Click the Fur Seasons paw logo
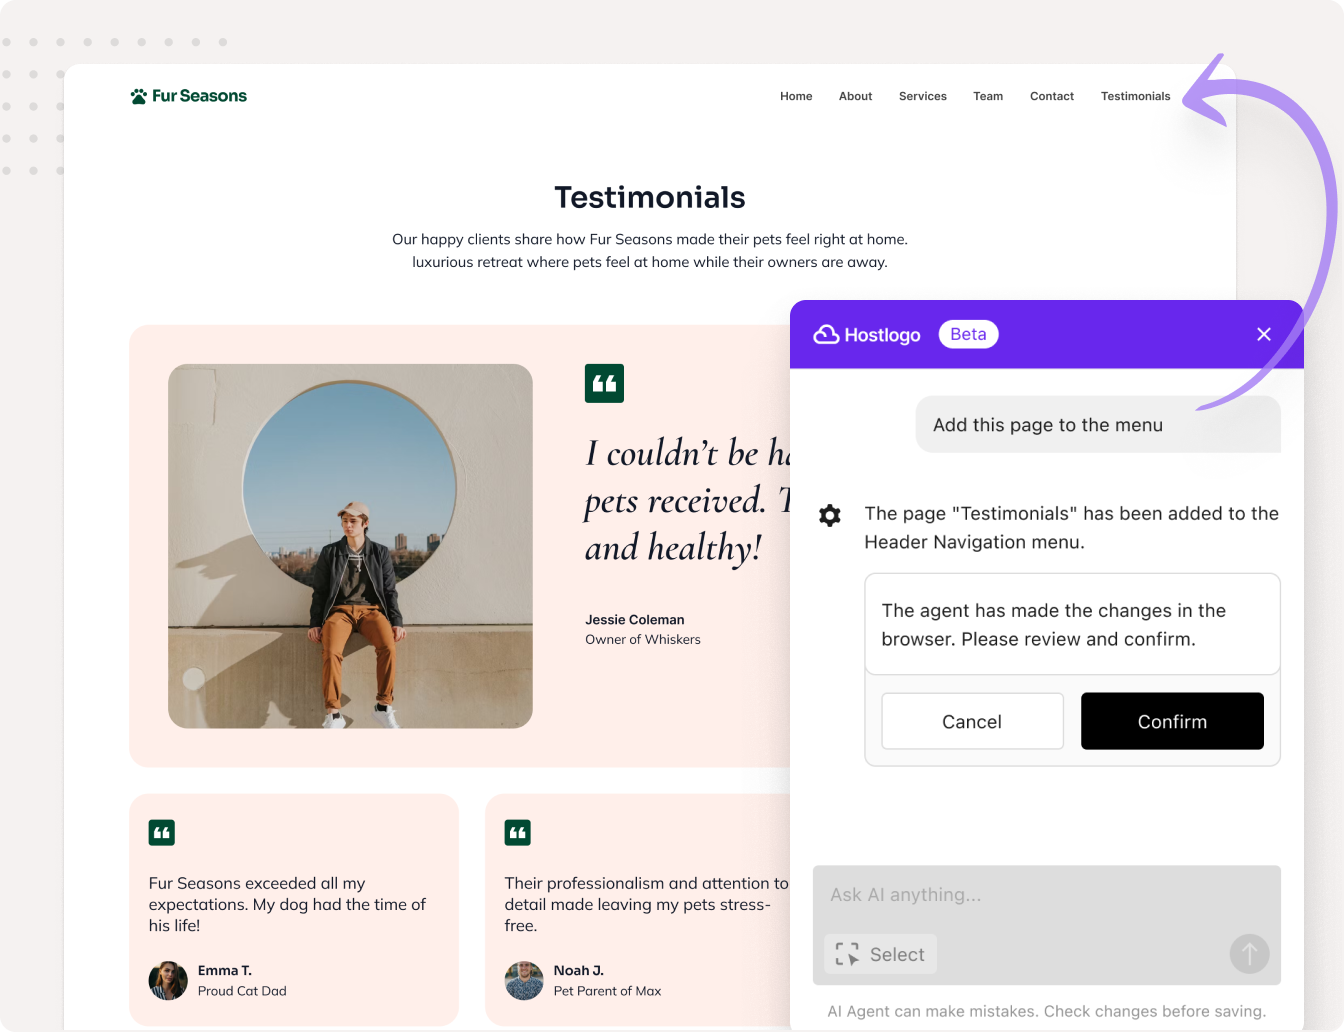1344x1032 pixels. pos(139,96)
